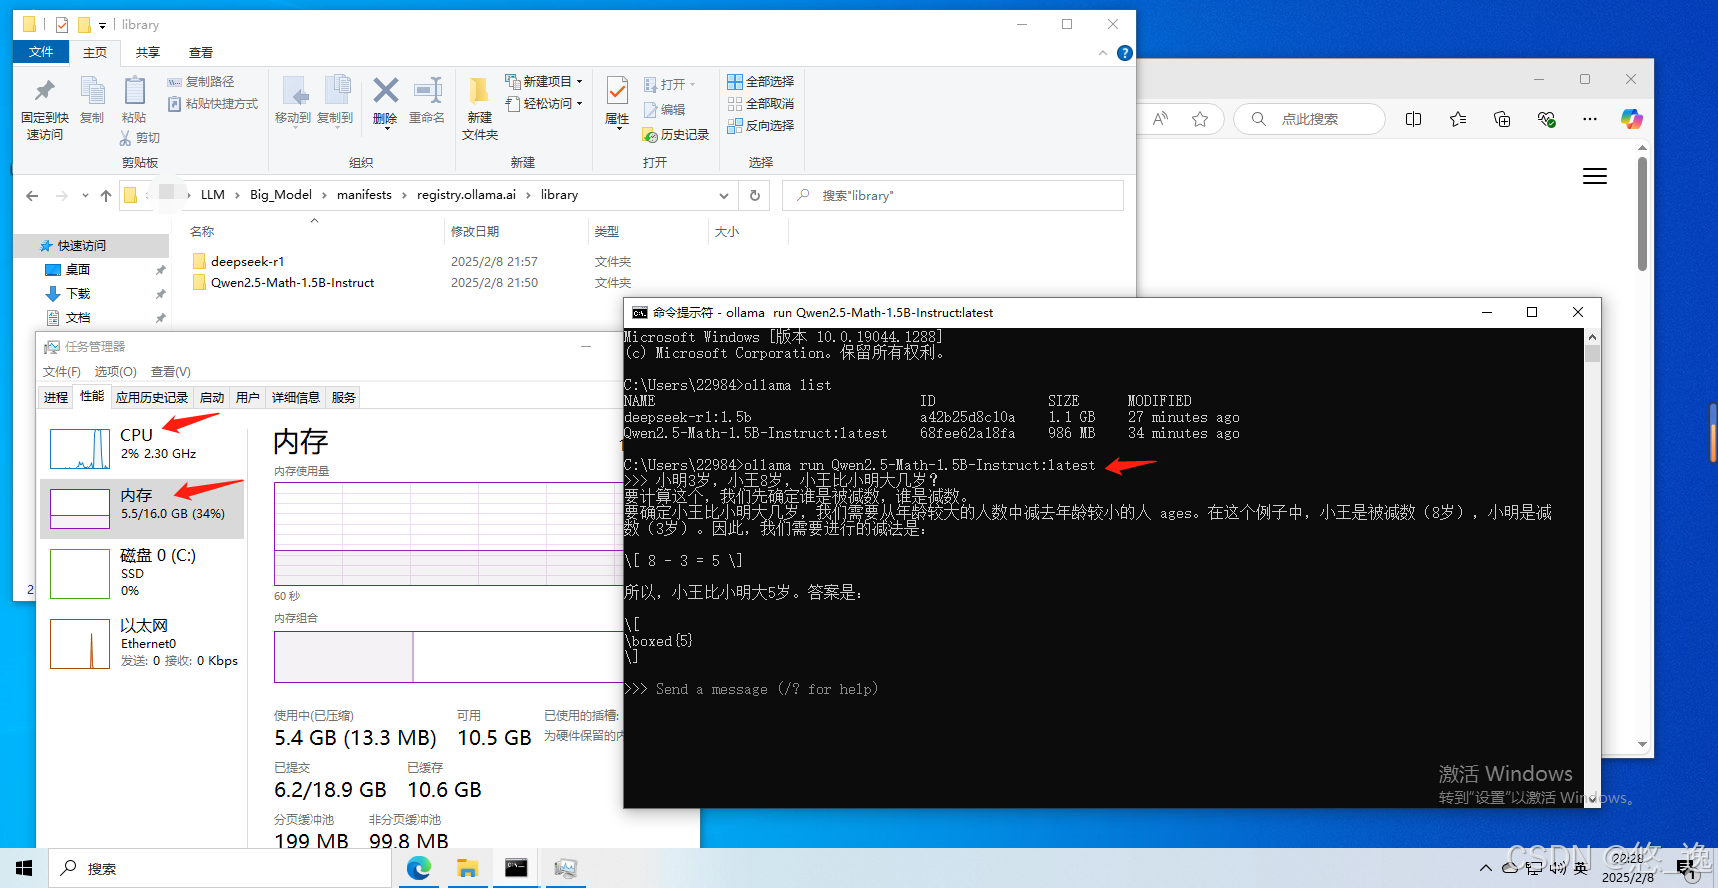
Task: Click Select all in ribbon
Action: tap(761, 82)
